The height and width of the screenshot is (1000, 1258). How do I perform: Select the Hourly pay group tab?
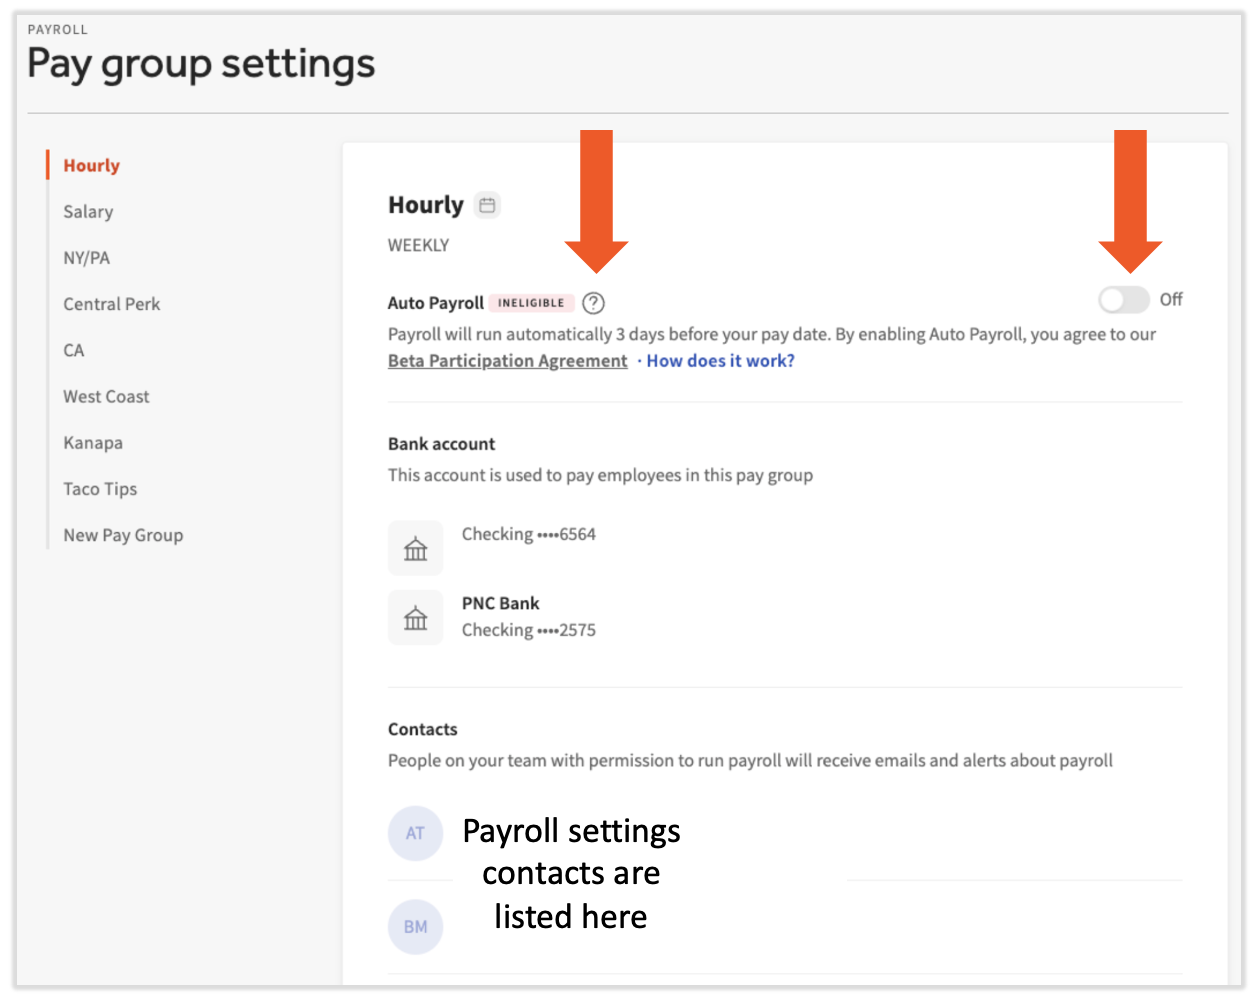[x=91, y=166]
